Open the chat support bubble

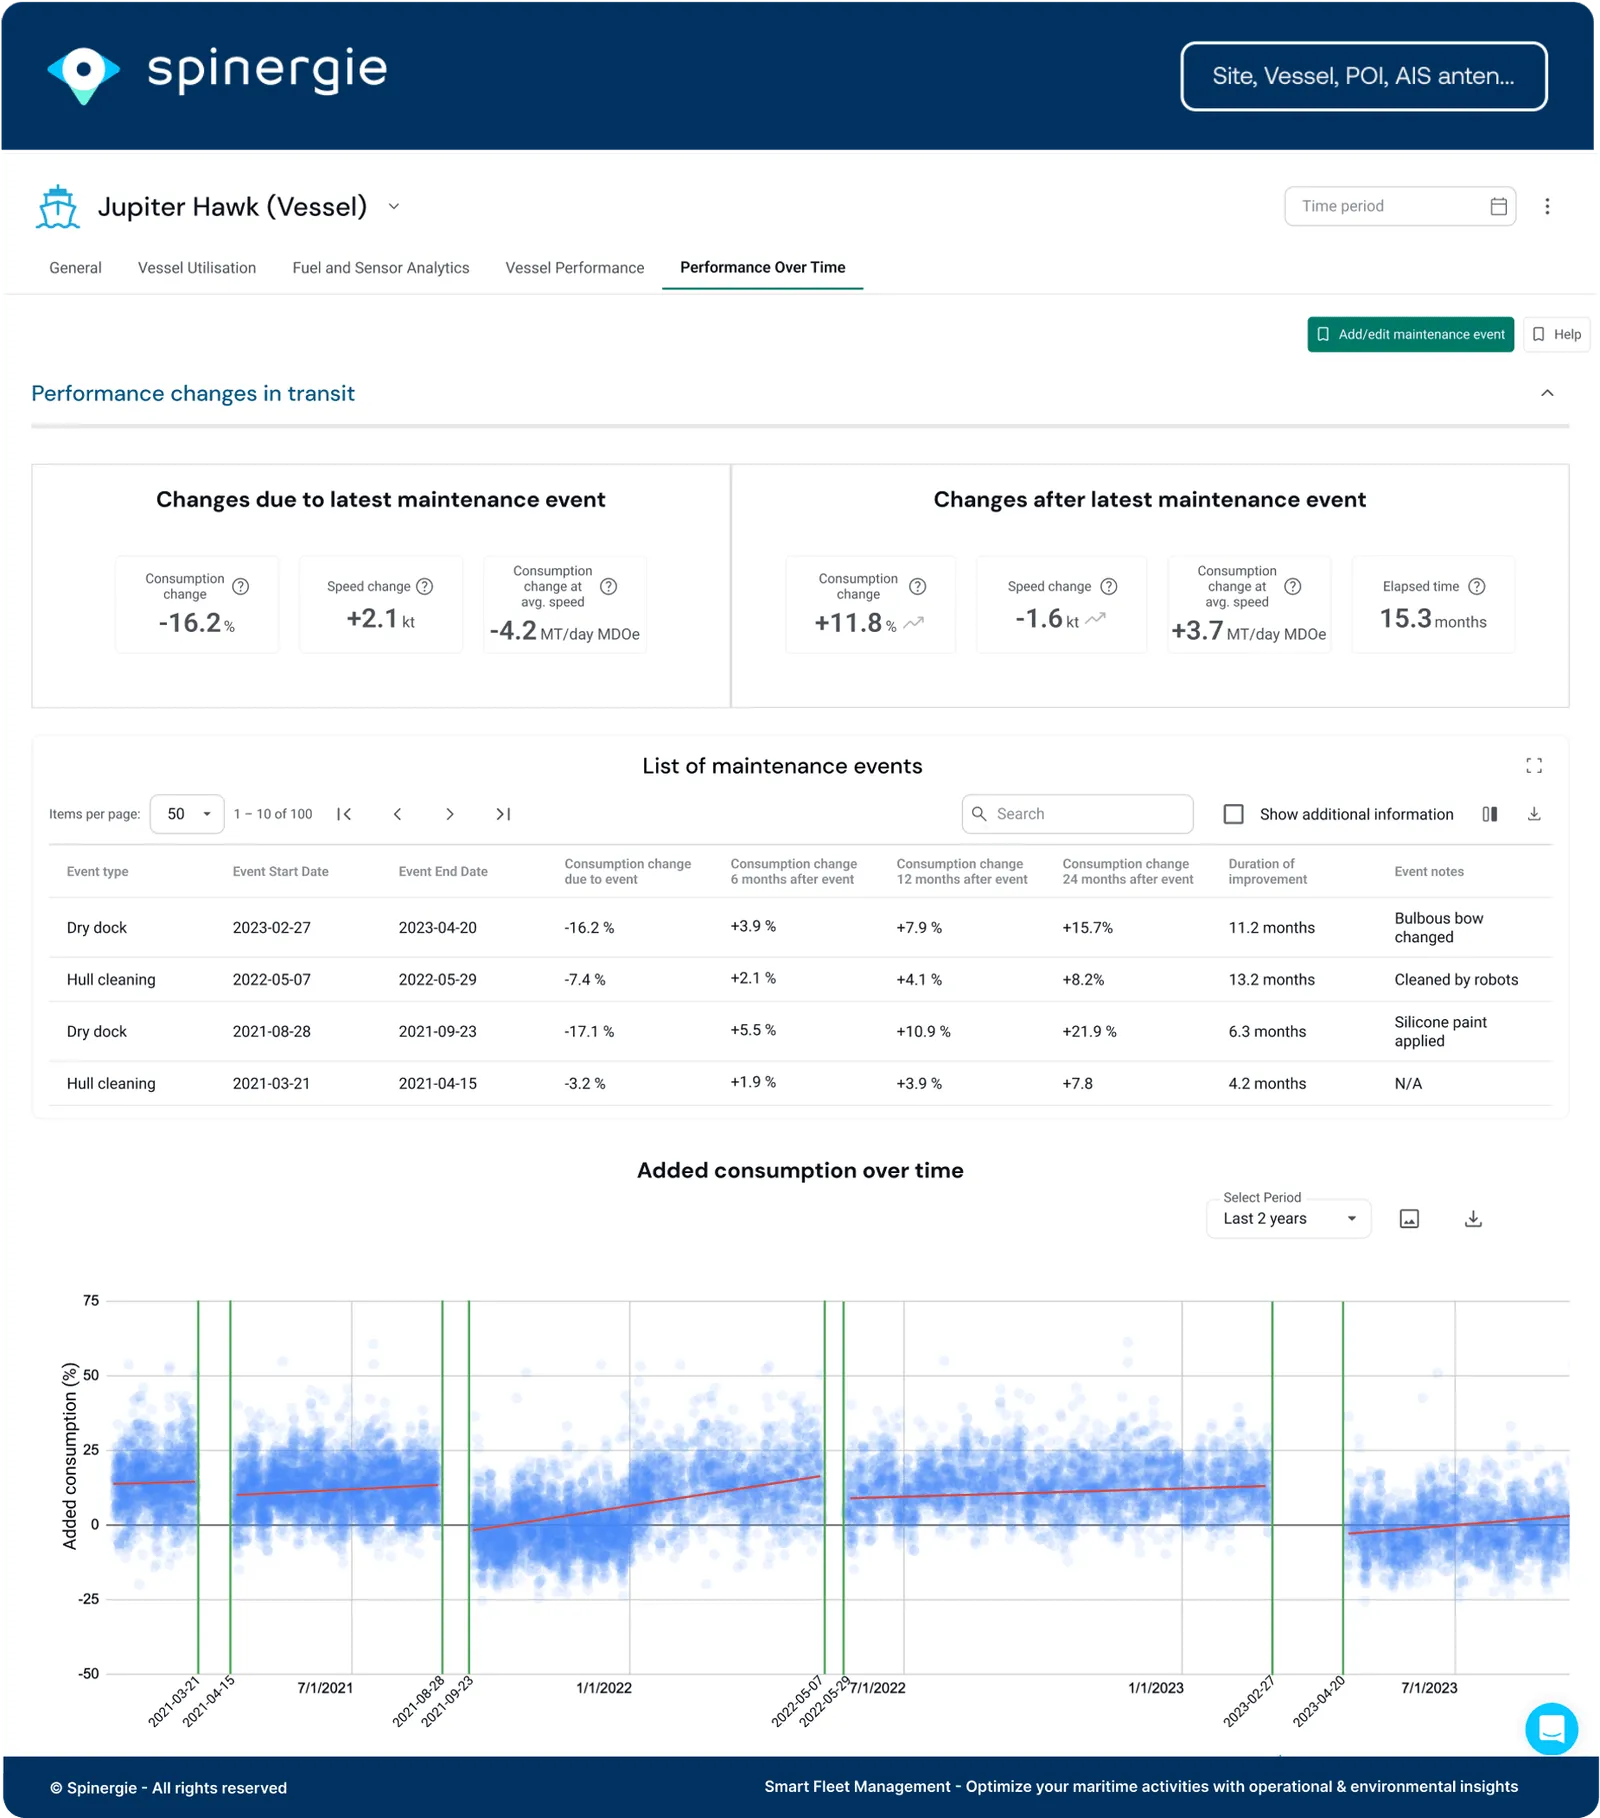1551,1728
